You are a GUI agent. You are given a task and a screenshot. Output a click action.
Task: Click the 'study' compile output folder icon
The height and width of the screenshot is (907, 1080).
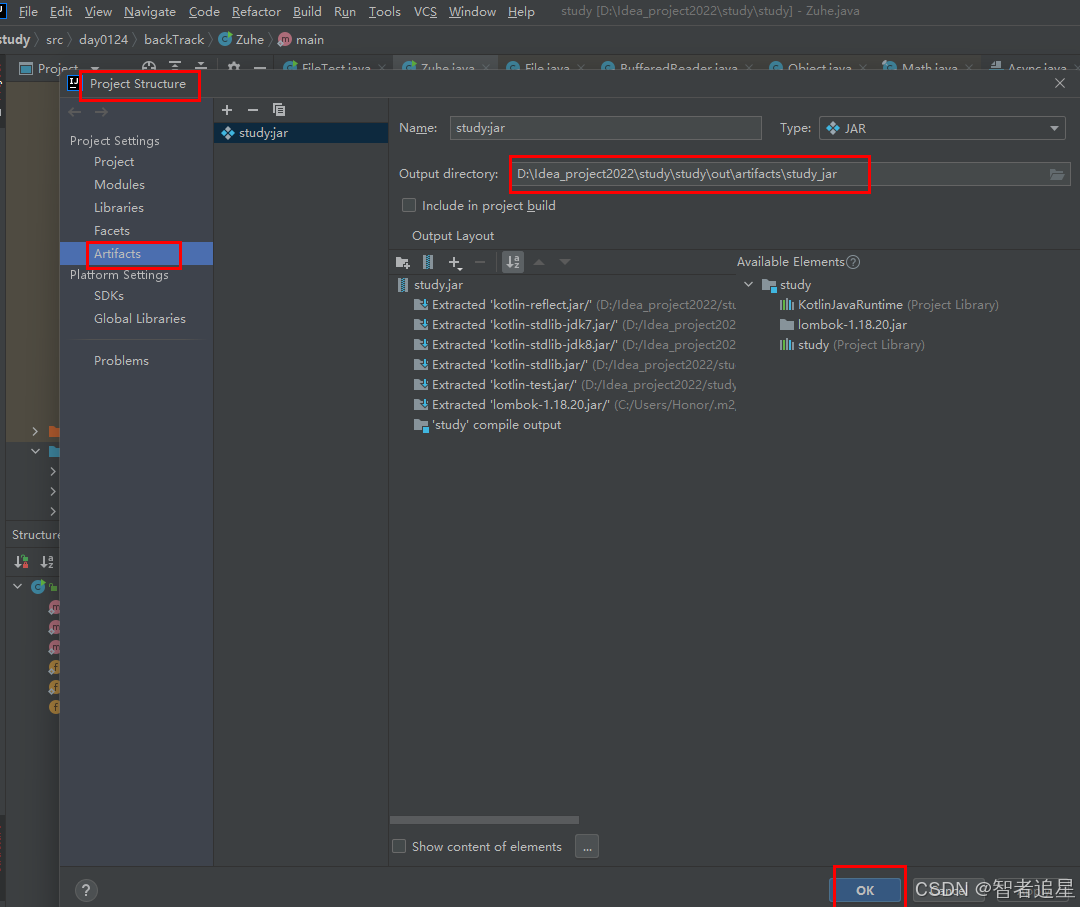(x=421, y=426)
